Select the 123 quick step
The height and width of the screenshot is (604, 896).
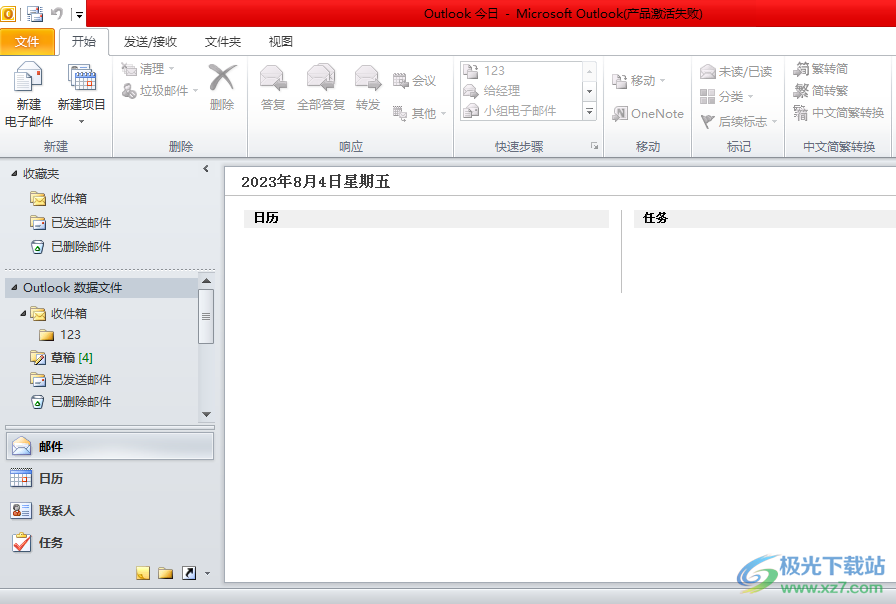point(521,71)
